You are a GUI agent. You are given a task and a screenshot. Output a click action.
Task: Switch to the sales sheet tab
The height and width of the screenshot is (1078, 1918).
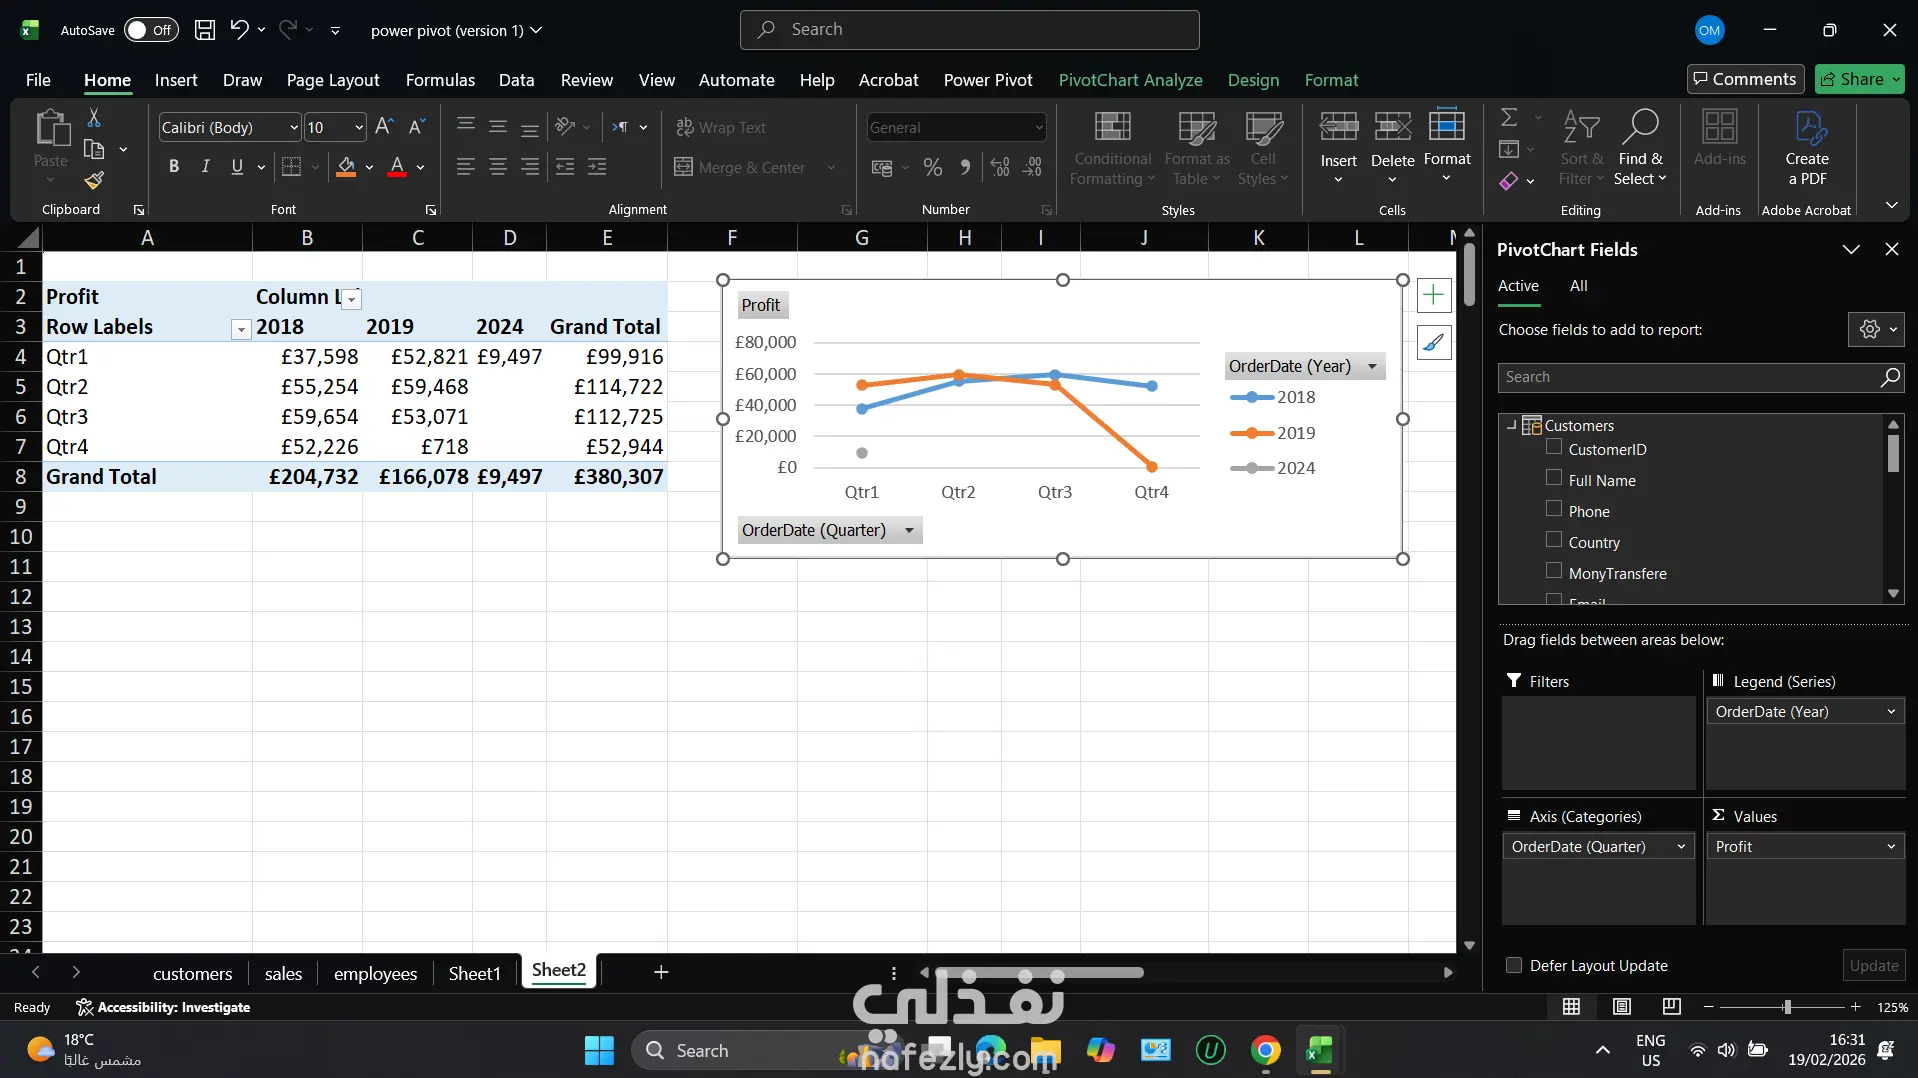283,973
